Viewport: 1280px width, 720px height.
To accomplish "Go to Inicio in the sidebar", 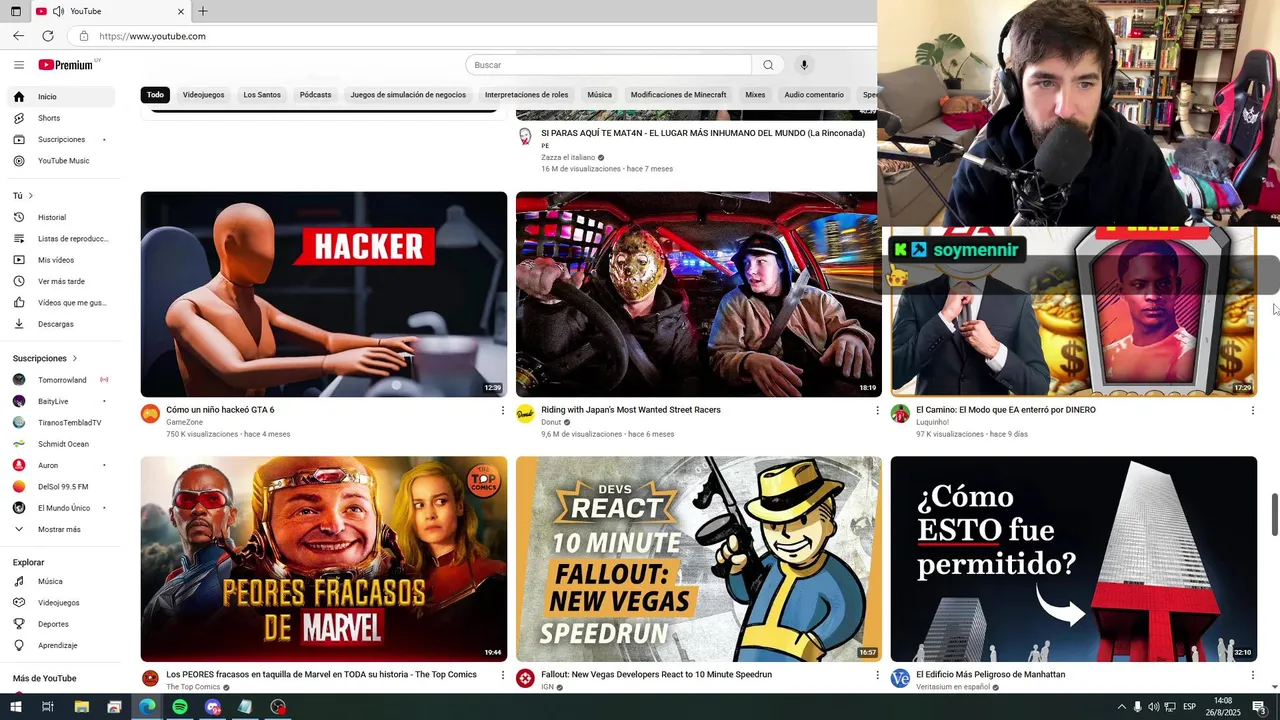I will [x=62, y=97].
